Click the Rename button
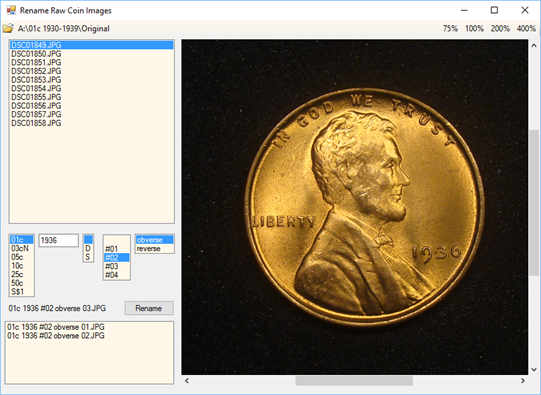The height and width of the screenshot is (395, 541). 149,308
